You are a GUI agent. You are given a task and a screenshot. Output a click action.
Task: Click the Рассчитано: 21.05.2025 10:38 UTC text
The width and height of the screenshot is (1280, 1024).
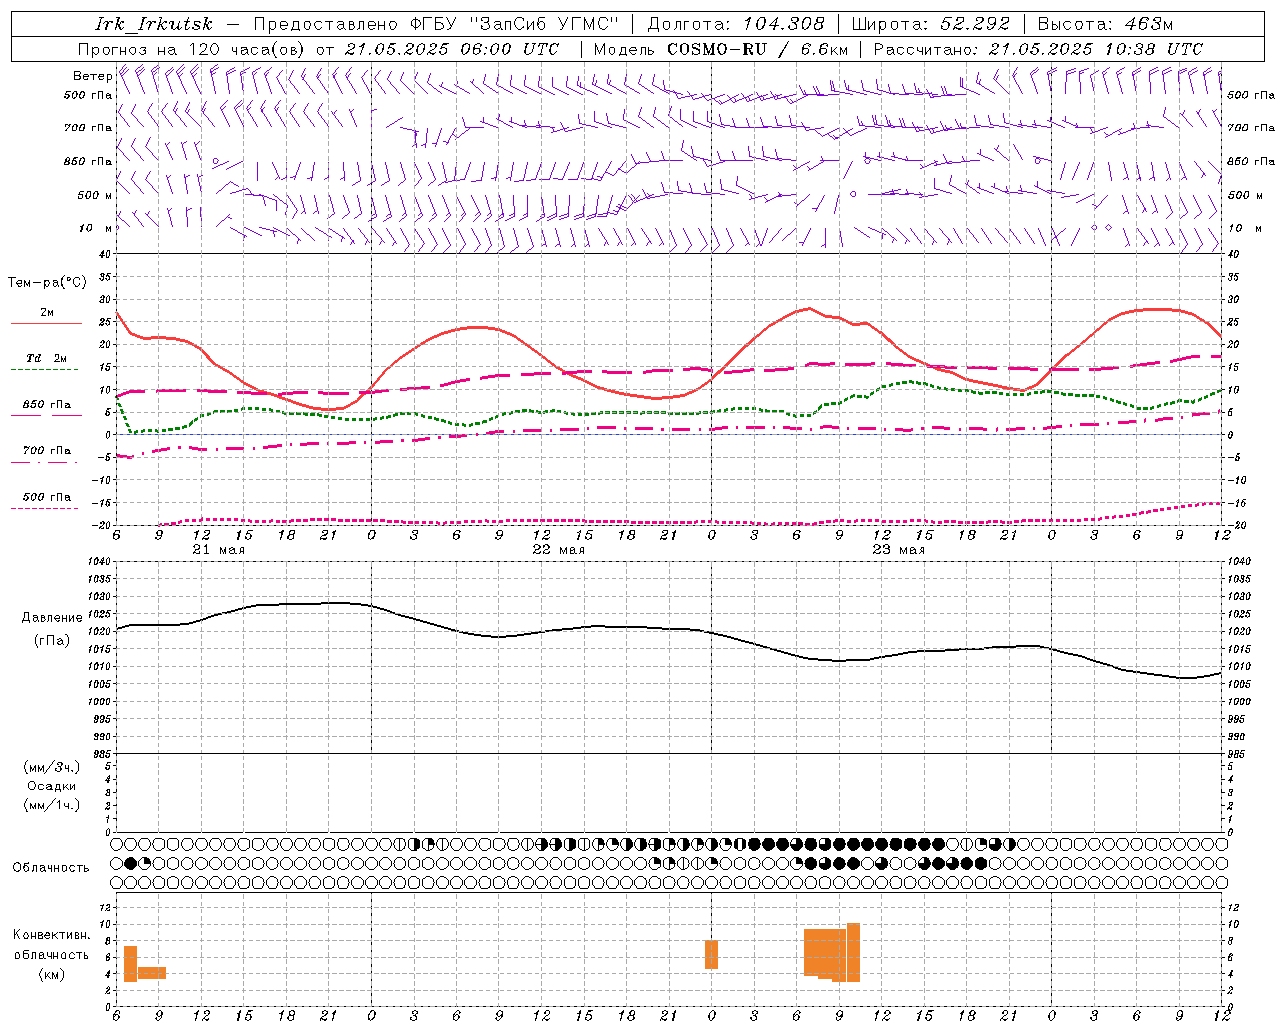(x=1038, y=49)
